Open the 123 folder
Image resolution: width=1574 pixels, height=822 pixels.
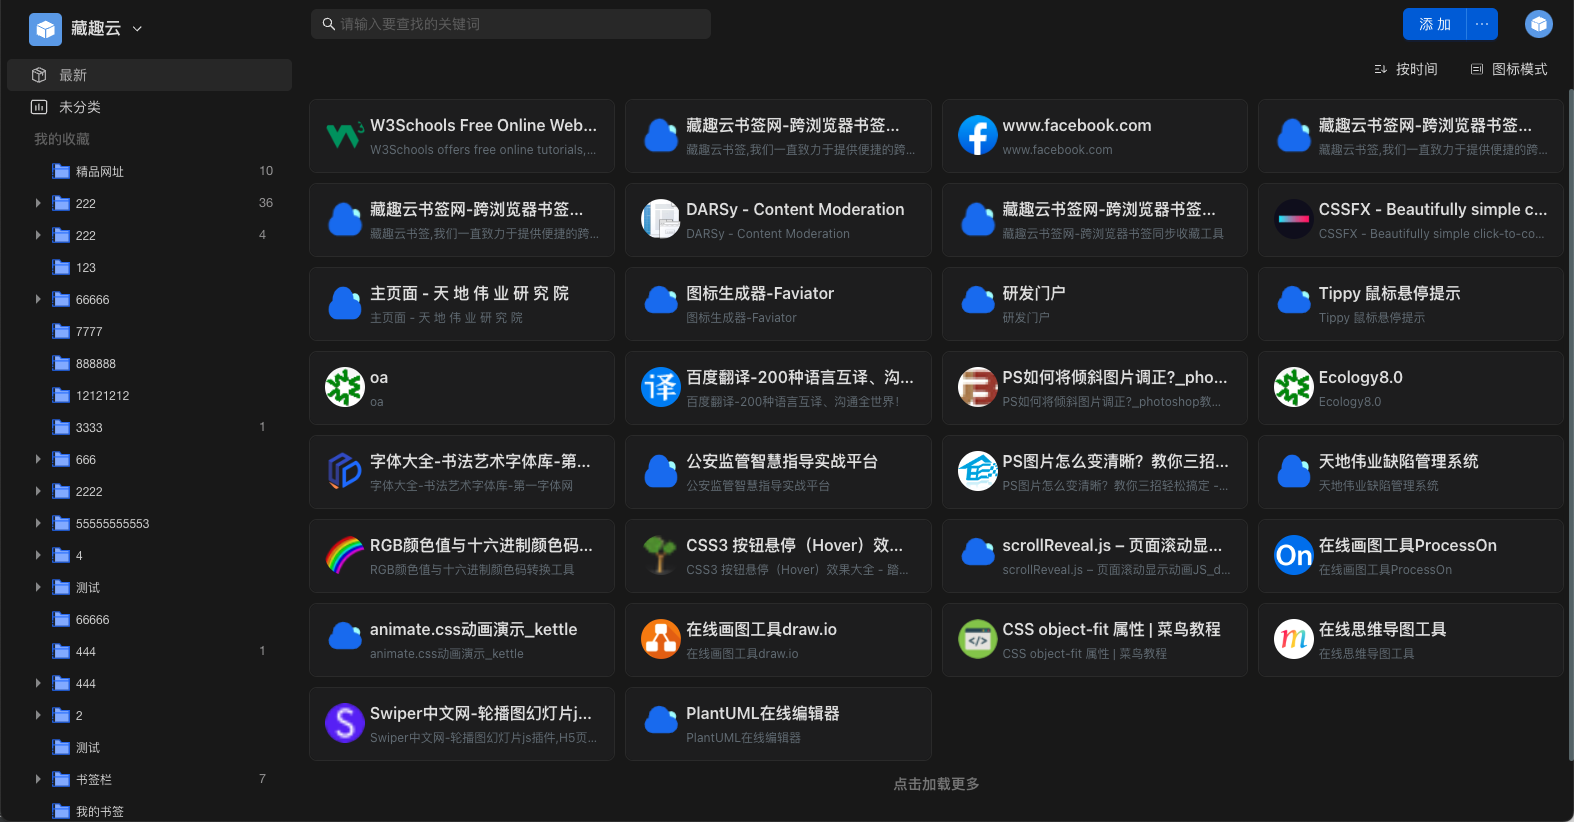86,267
